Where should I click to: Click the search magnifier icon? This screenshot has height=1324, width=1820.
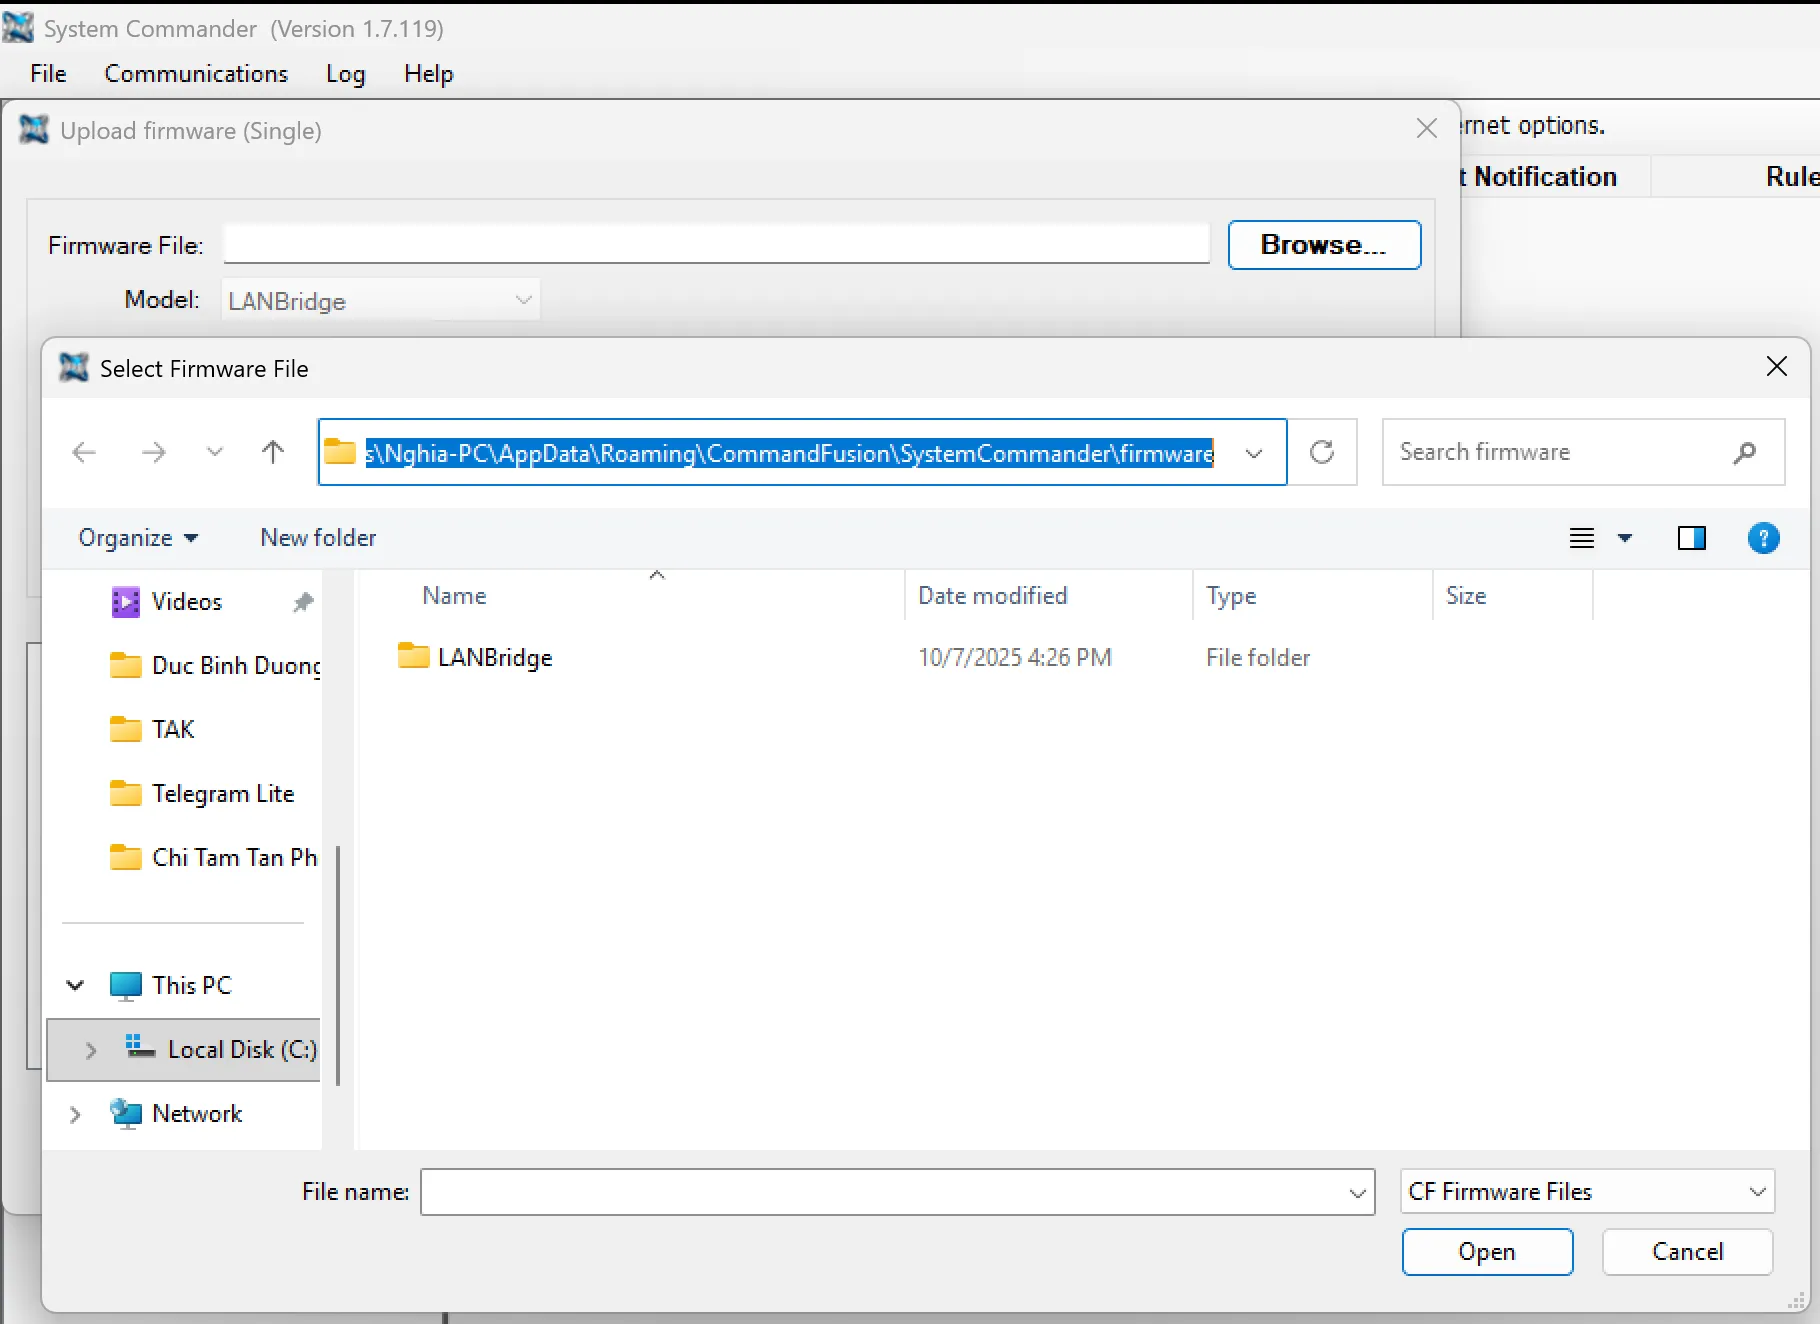tap(1744, 453)
